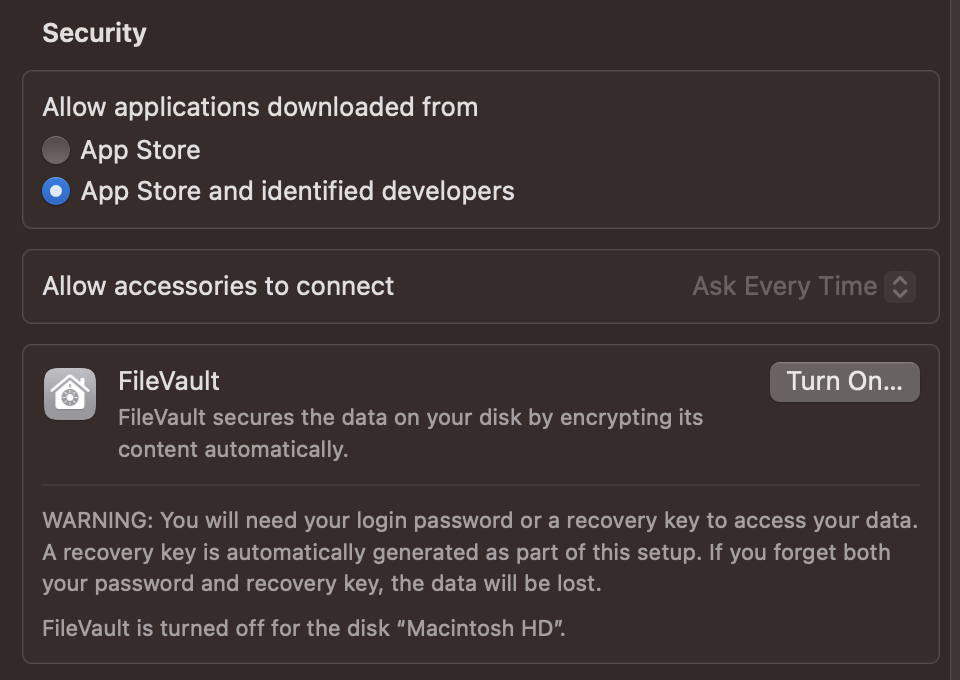This screenshot has width=960, height=680.
Task: Click "content automatically." in the FileVault description
Action: coord(233,449)
